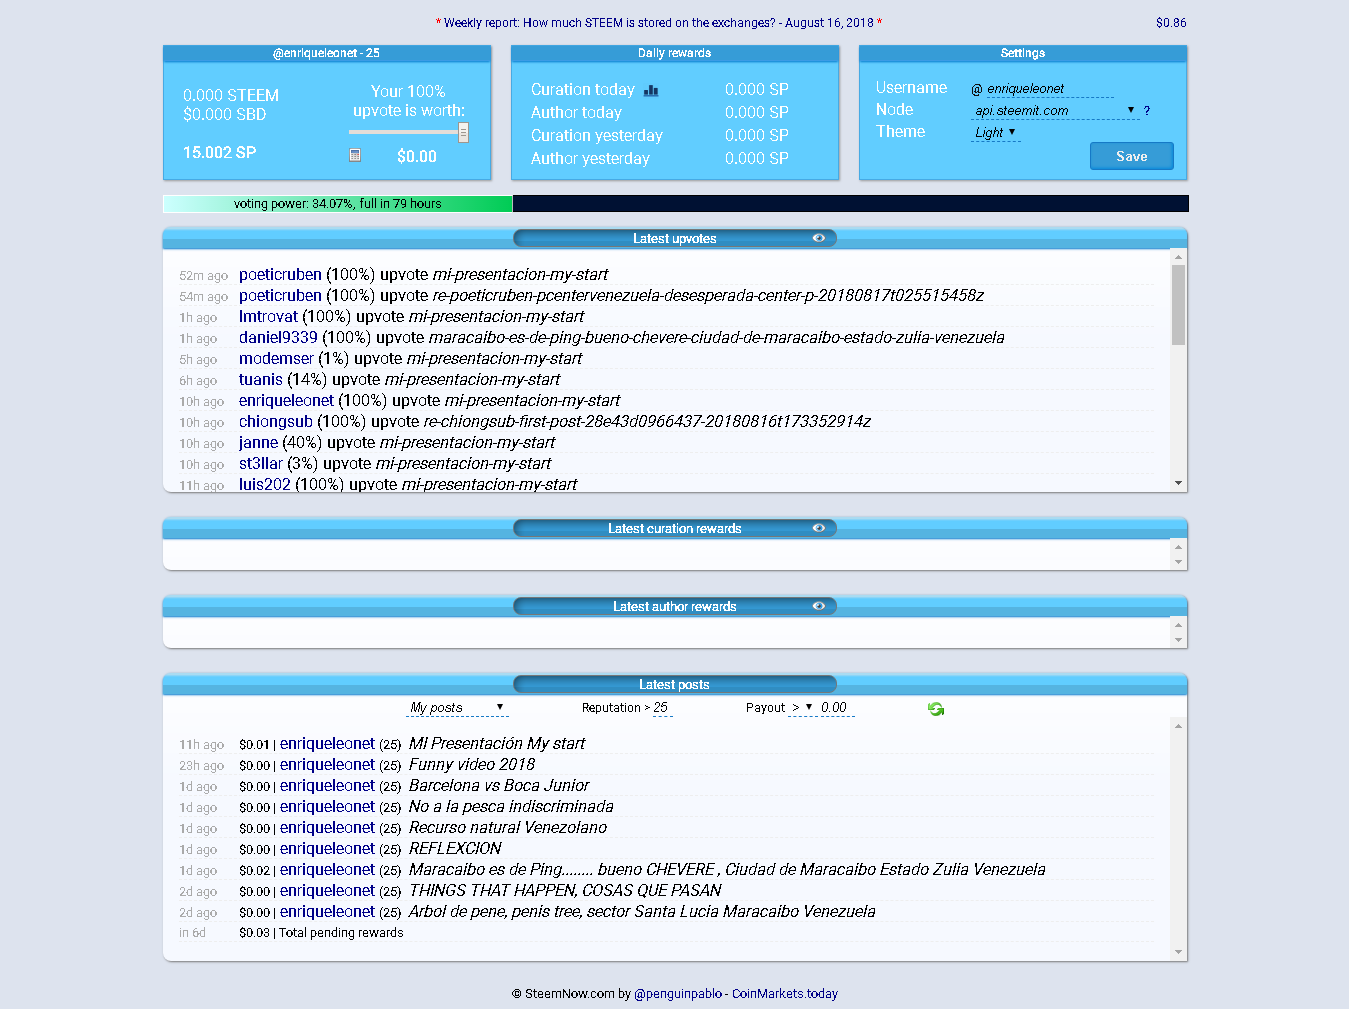1349x1009 pixels.
Task: Adjust the upvote weight slider handle
Action: tap(463, 132)
